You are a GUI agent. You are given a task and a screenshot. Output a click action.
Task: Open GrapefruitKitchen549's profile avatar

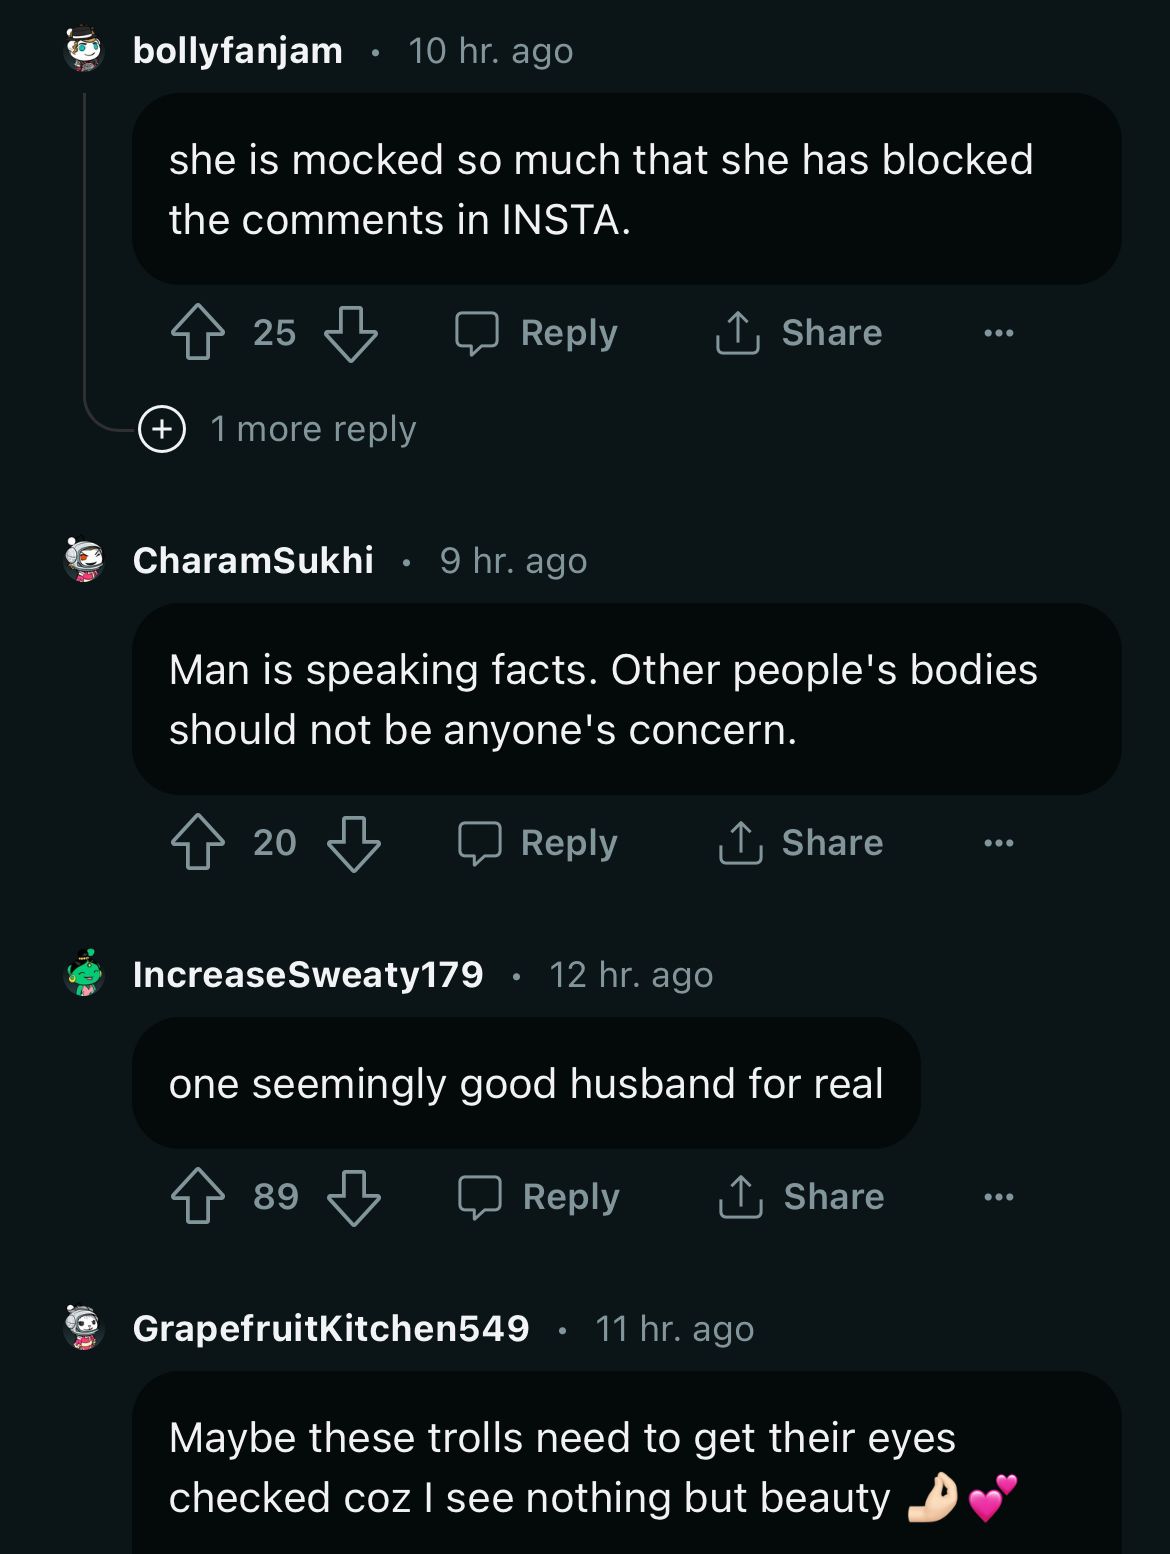(84, 1328)
